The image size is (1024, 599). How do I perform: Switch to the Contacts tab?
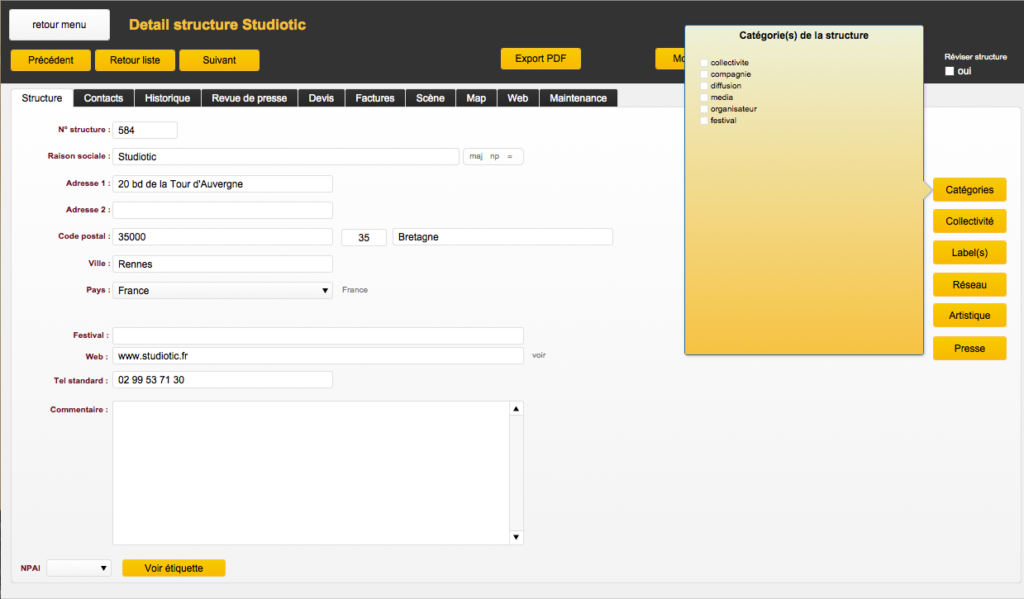click(103, 98)
